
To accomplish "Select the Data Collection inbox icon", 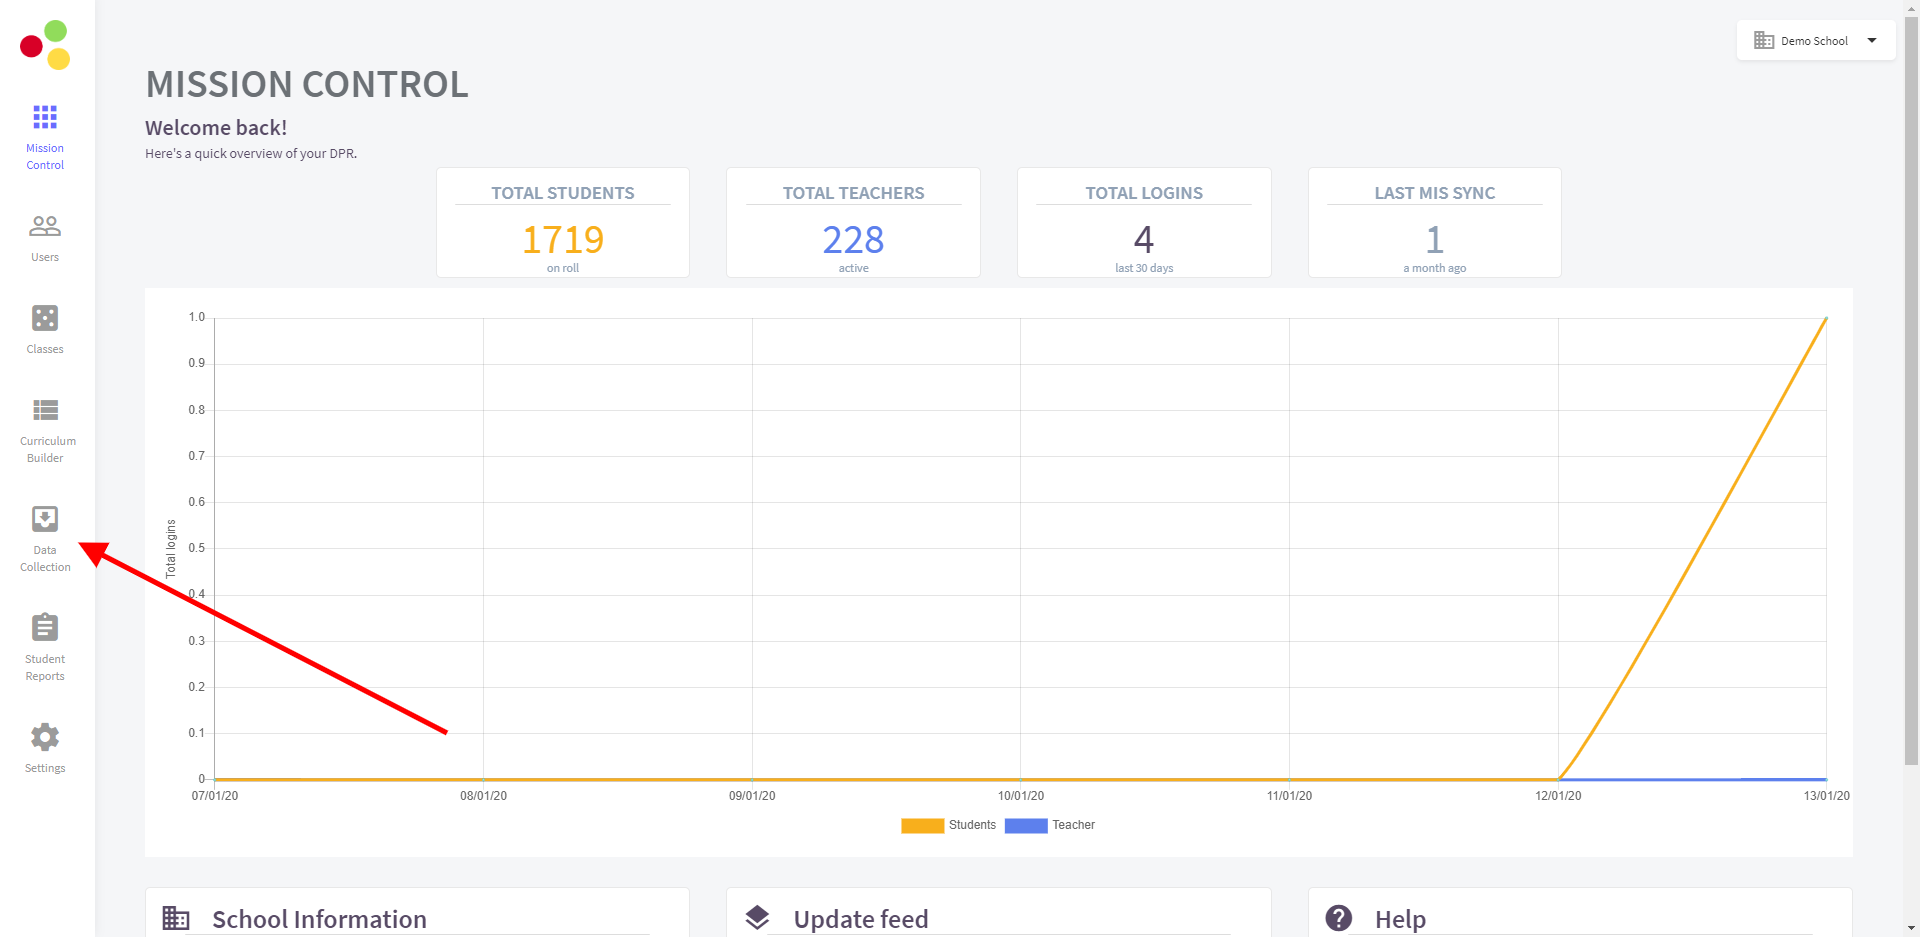I will (x=45, y=519).
